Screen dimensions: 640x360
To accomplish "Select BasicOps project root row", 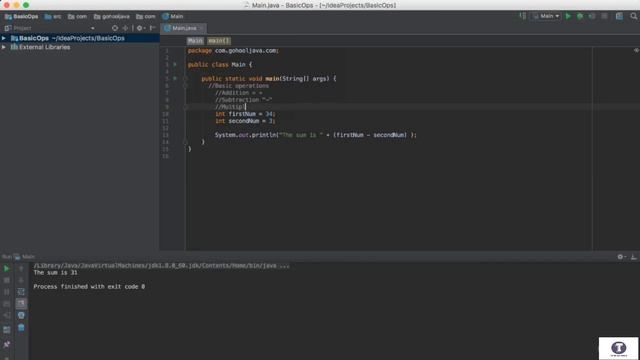I will 80,38.
